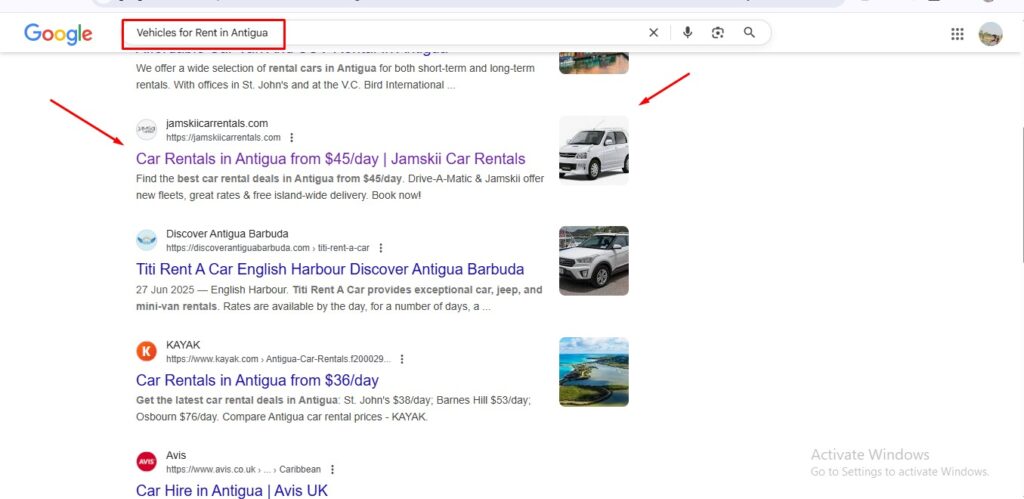Viewport: 1024px width, 499px height.
Task: Click the Google logo
Action: point(58,34)
